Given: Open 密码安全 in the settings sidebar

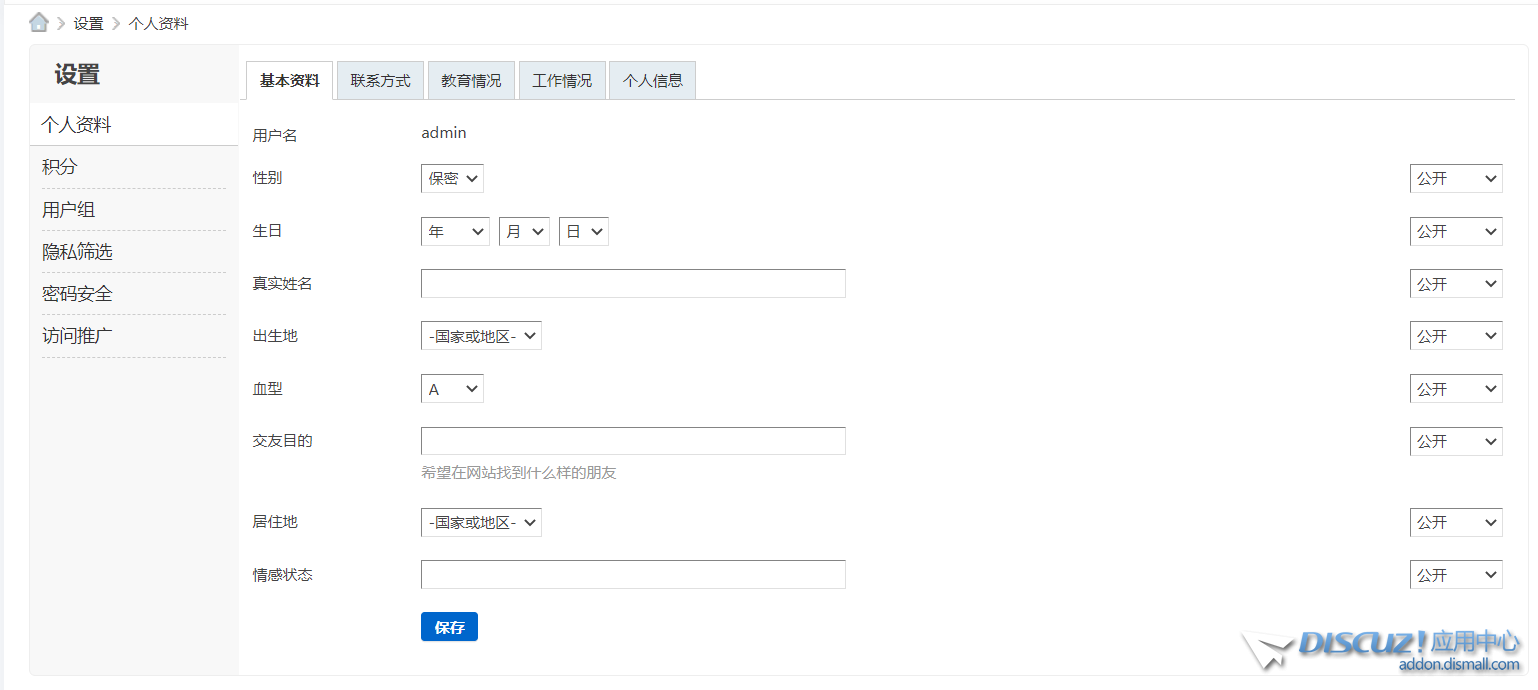Looking at the screenshot, I should point(77,294).
